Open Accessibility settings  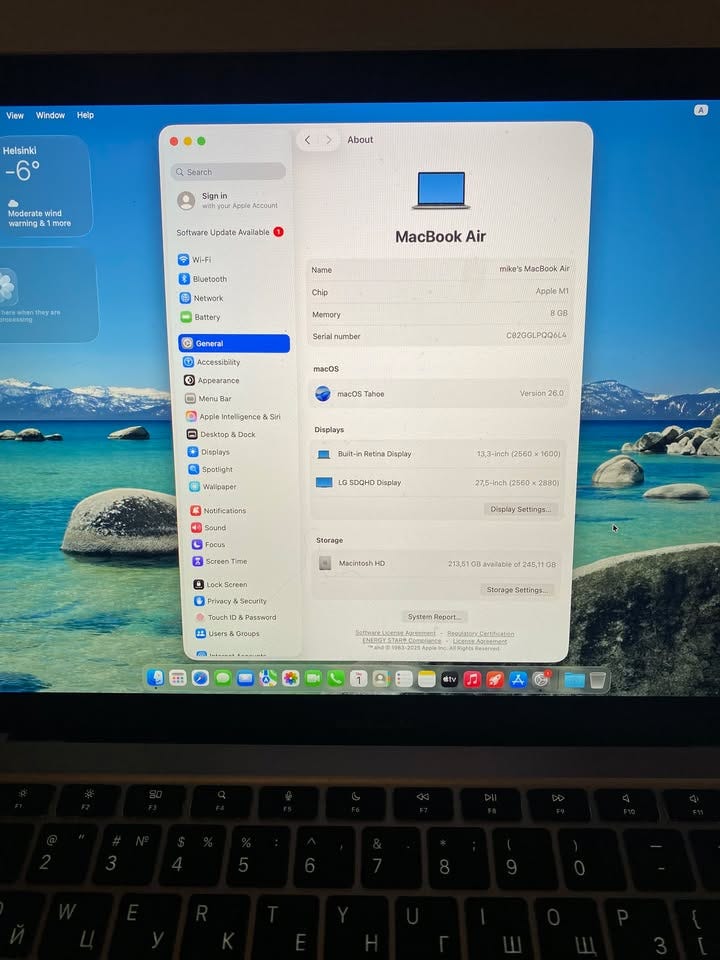pos(212,362)
